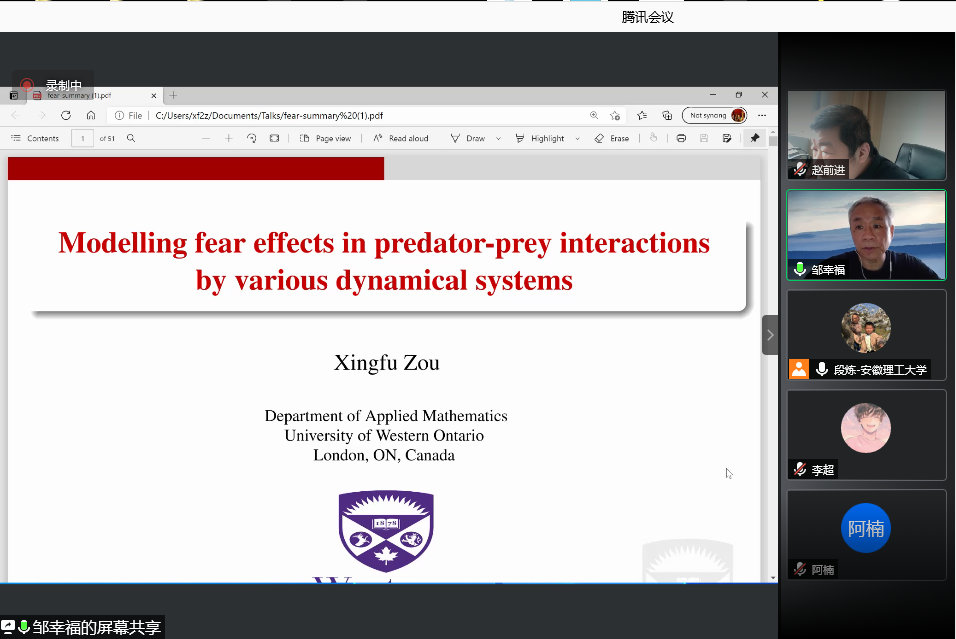Open the Draw tool dropdown arrow
The width and height of the screenshot is (956, 639).
(x=497, y=138)
